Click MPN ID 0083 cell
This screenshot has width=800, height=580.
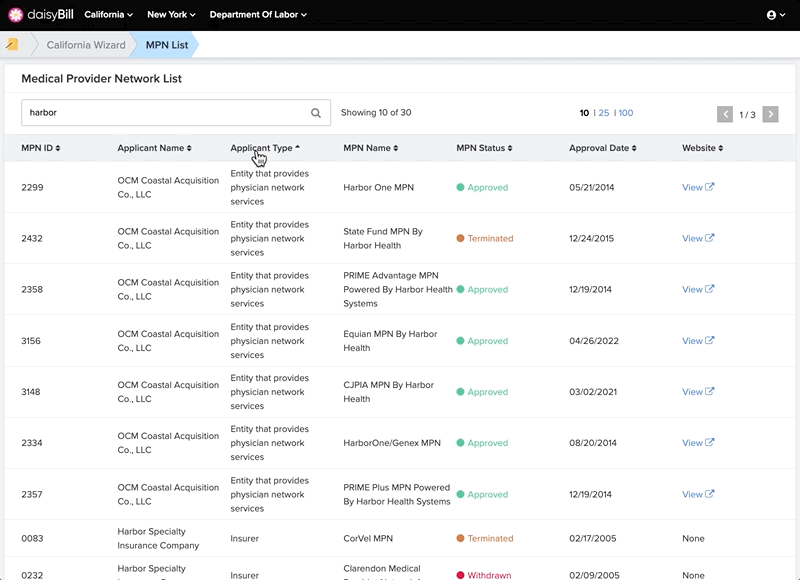tap(32, 538)
